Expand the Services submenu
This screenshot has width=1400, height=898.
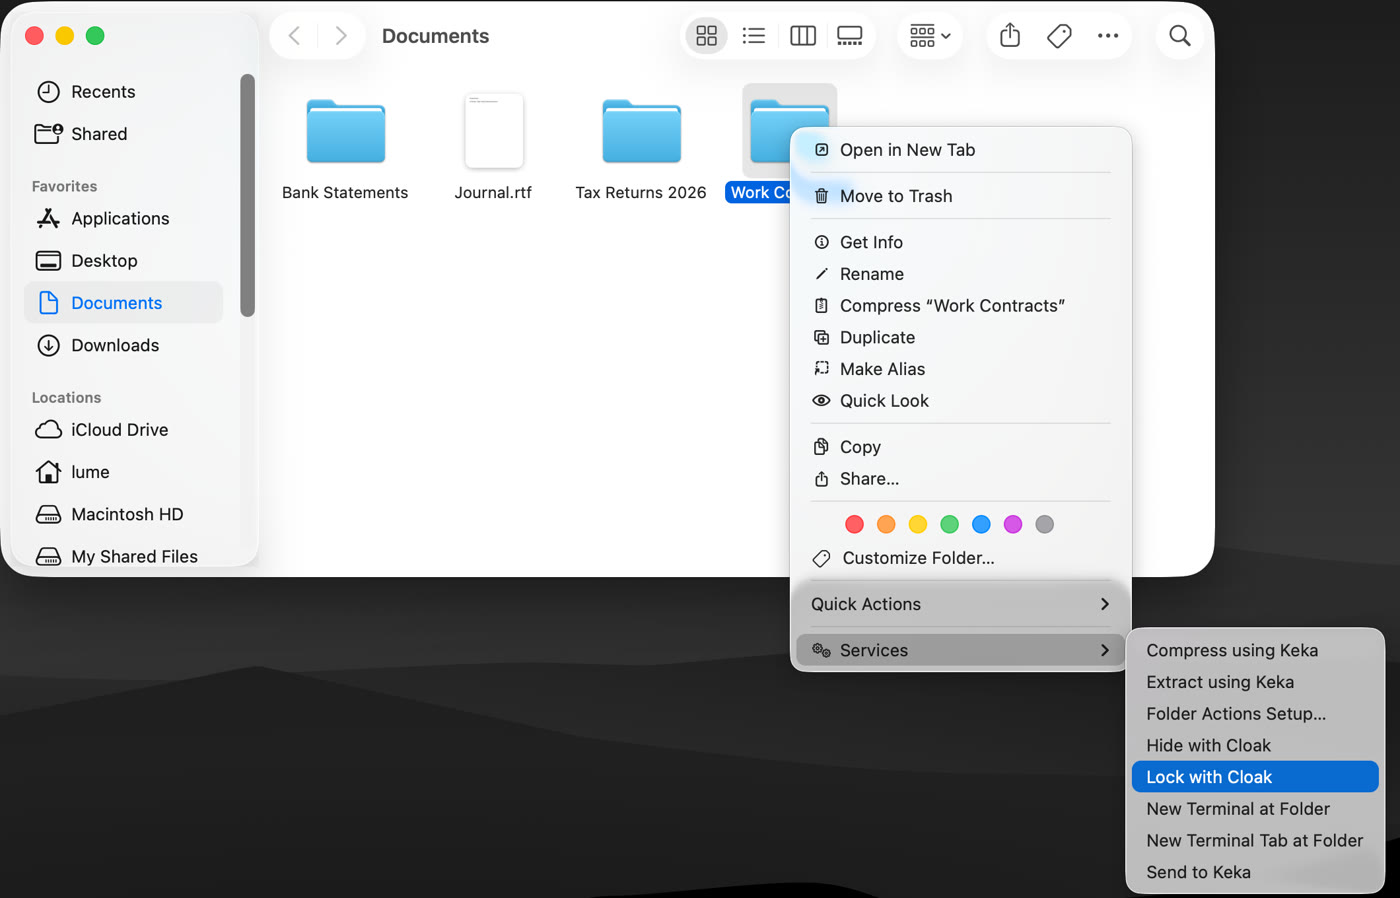[961, 650]
